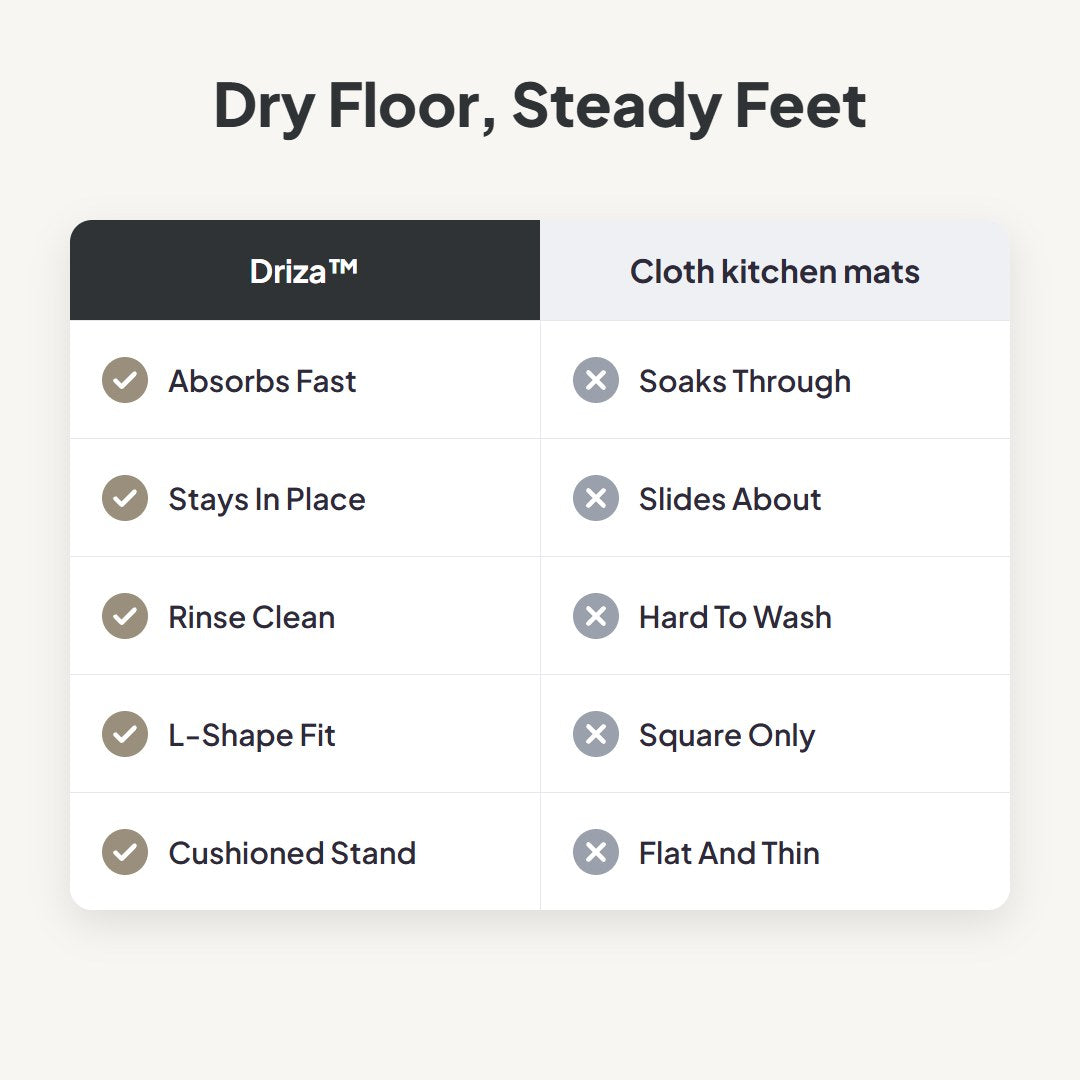Click the checkmark icon beside Stays In Place

click(x=125, y=498)
